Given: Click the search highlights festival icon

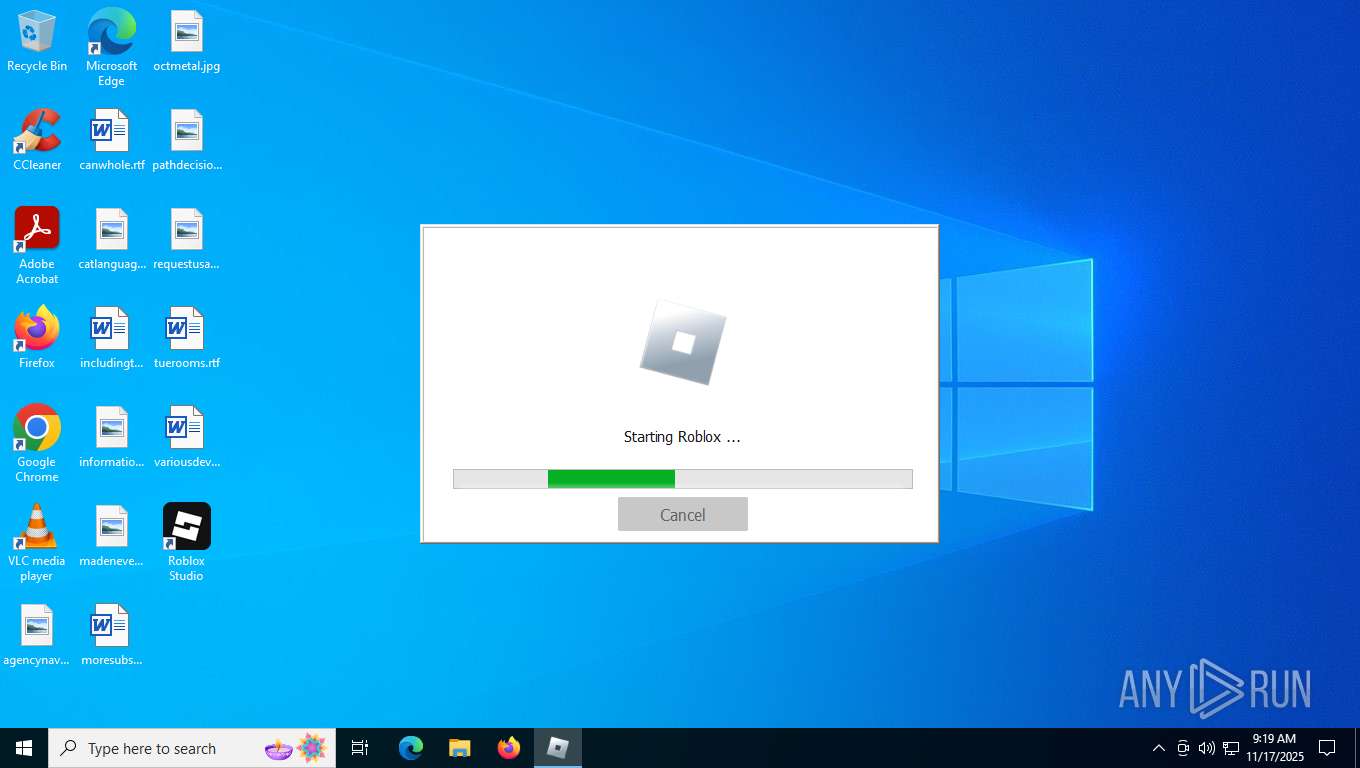Looking at the screenshot, I should point(296,748).
